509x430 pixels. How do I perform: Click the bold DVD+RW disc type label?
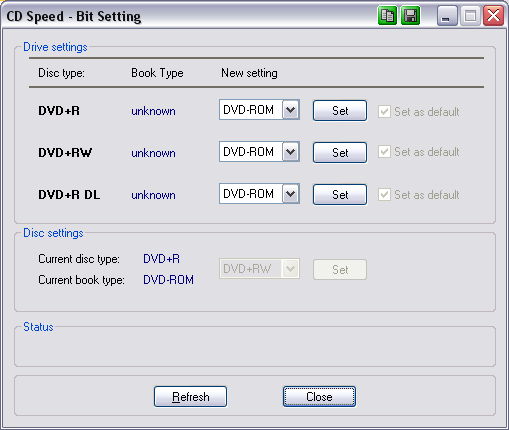[65, 153]
